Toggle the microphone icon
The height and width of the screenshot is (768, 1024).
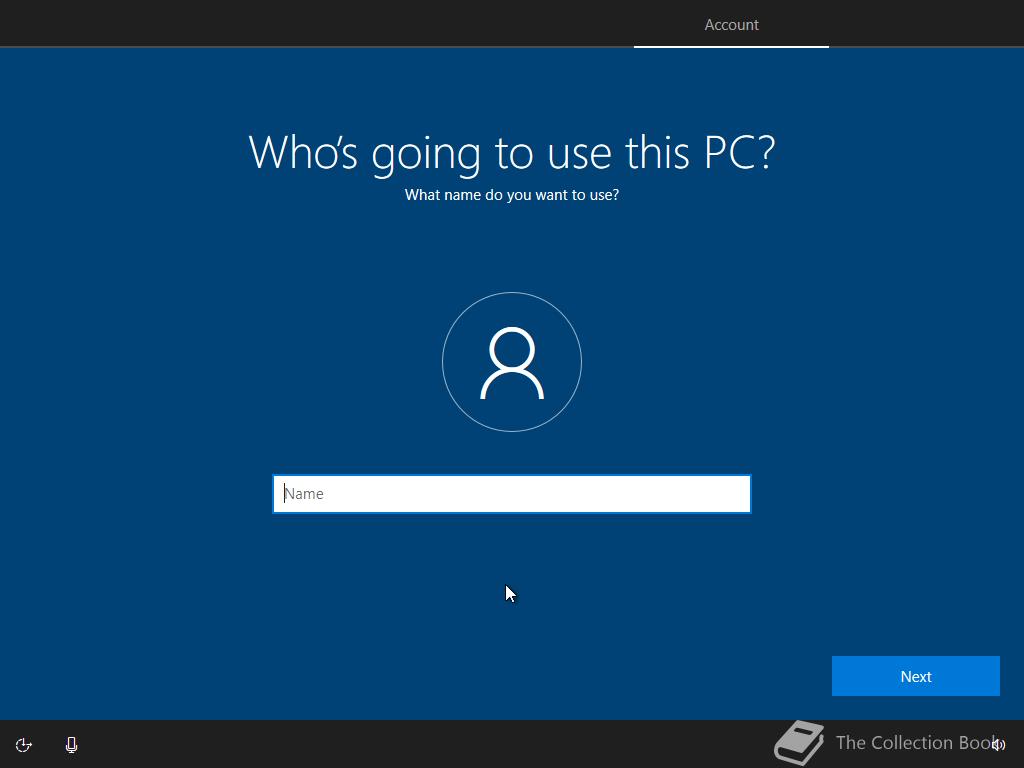[x=72, y=745]
